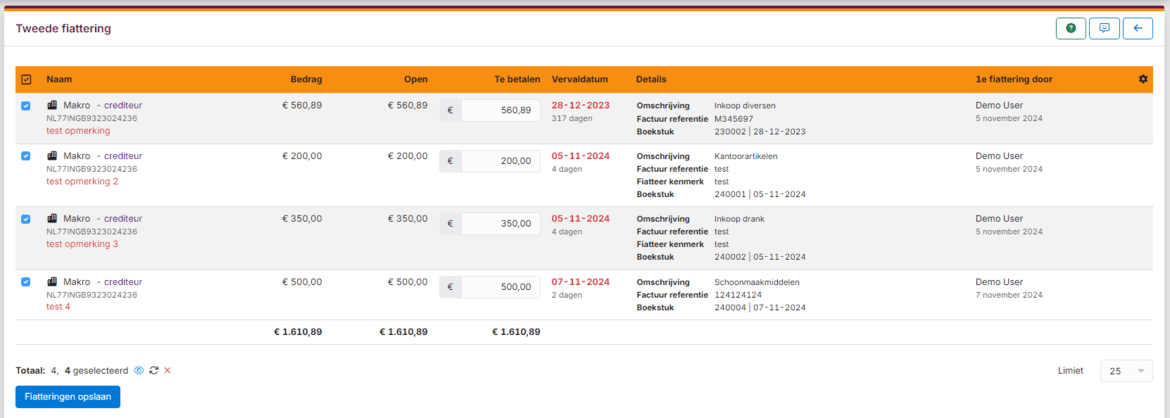Click the company icon in the € 350,00 row

coord(52,219)
